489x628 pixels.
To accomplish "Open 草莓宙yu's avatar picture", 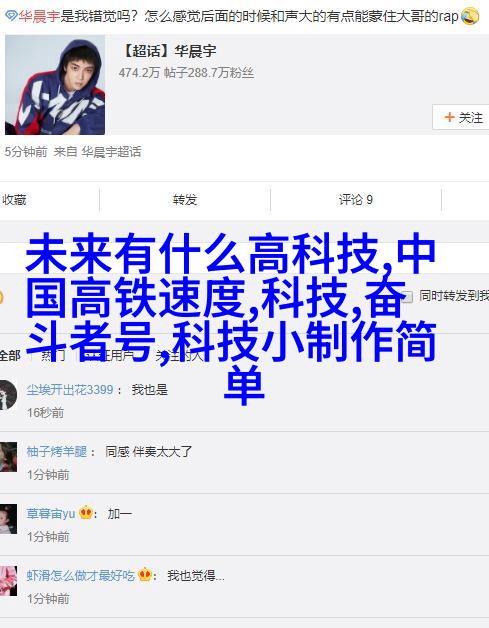I will [x=8, y=519].
